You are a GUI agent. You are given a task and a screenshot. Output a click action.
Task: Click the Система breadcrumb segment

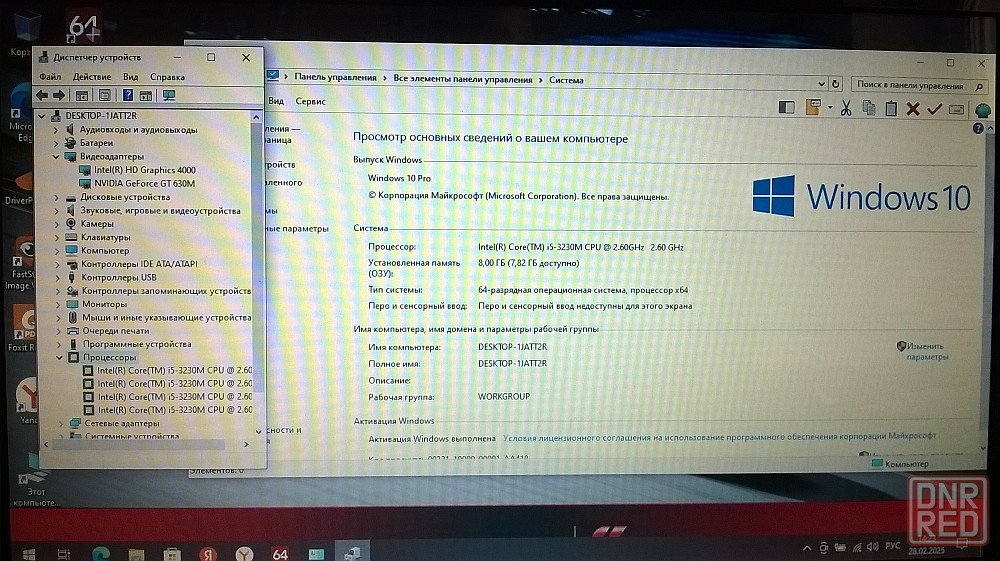pyautogui.click(x=566, y=80)
